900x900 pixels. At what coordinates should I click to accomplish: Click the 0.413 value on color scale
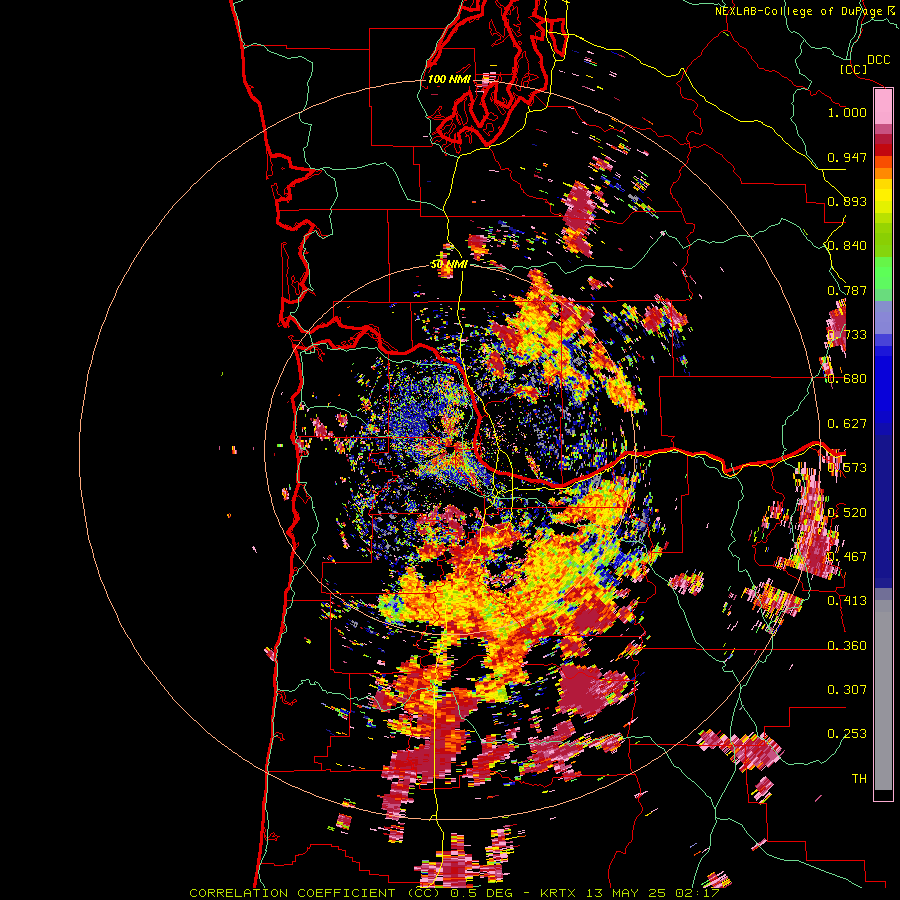(847, 601)
